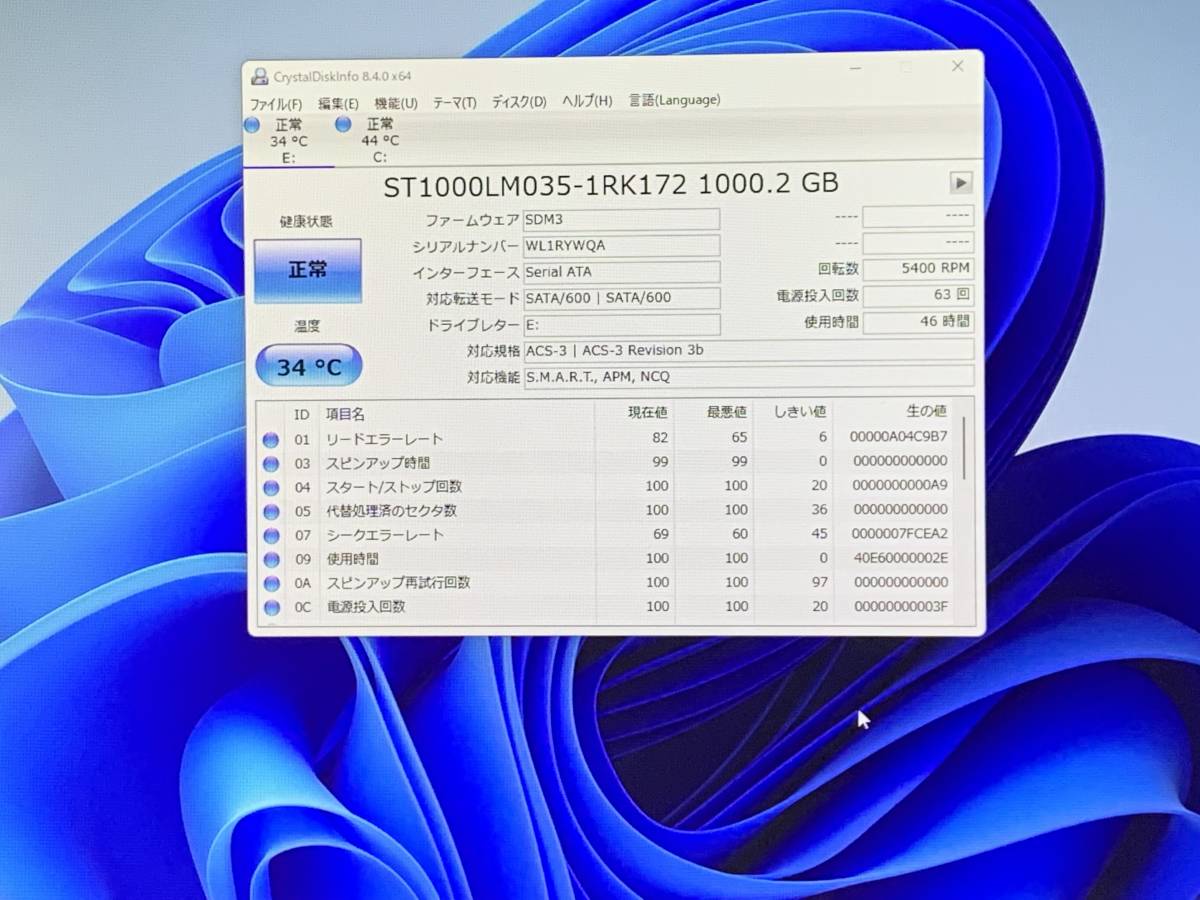Click raw value 00000A04C9B7

[898, 437]
